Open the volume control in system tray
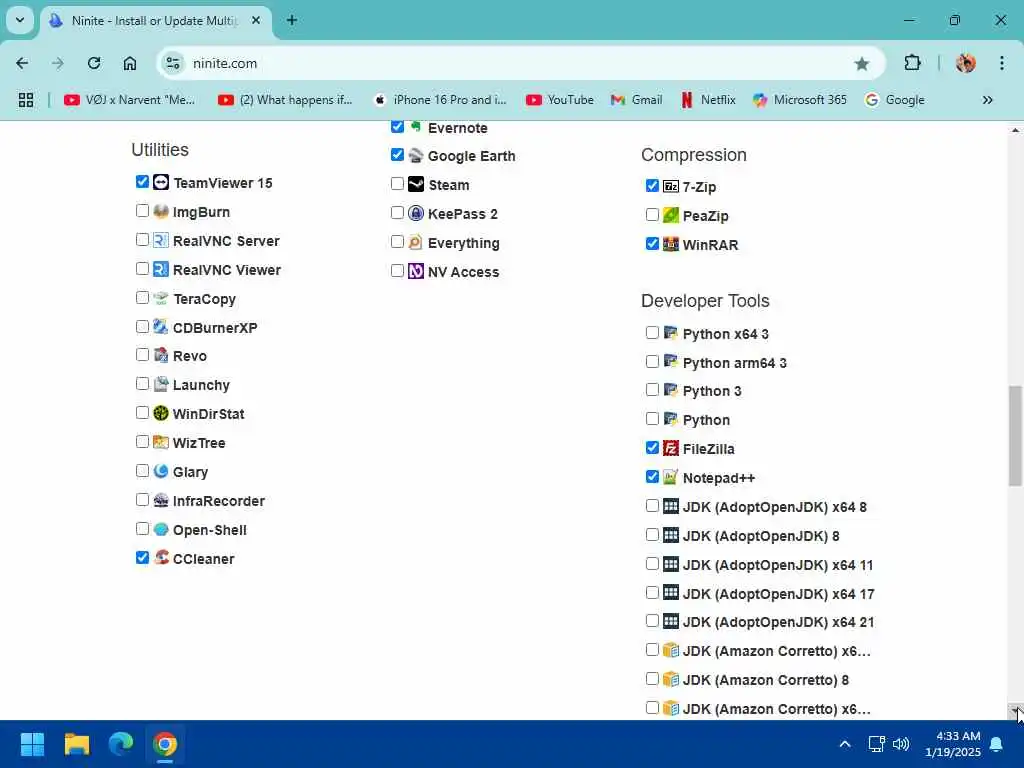This screenshot has height=768, width=1024. pyautogui.click(x=901, y=744)
